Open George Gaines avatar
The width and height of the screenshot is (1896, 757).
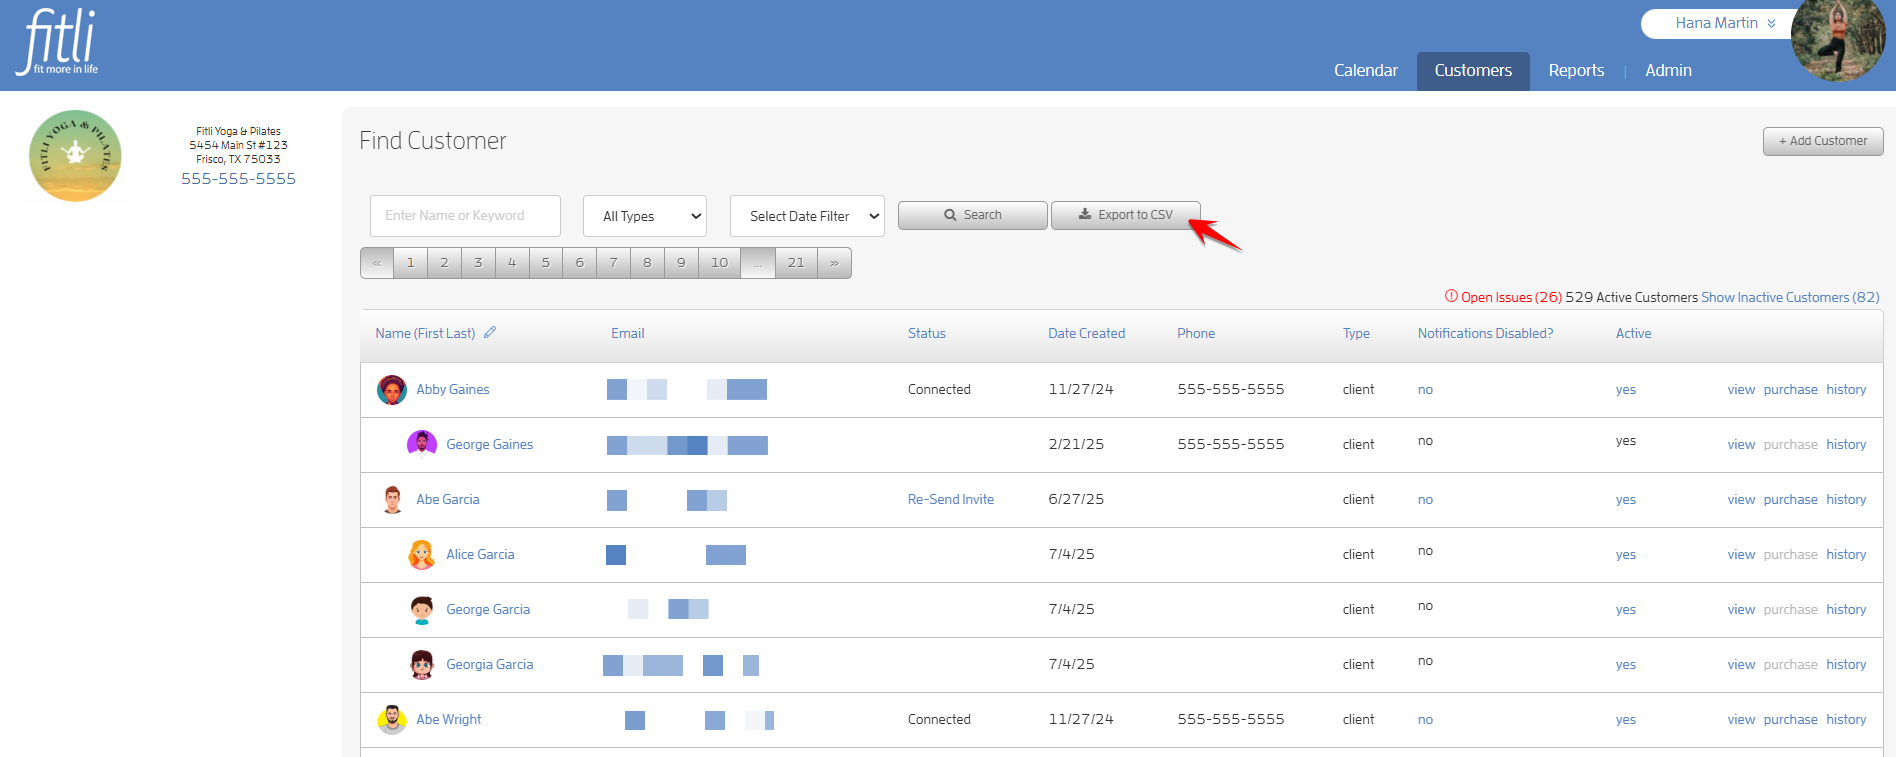coord(421,444)
